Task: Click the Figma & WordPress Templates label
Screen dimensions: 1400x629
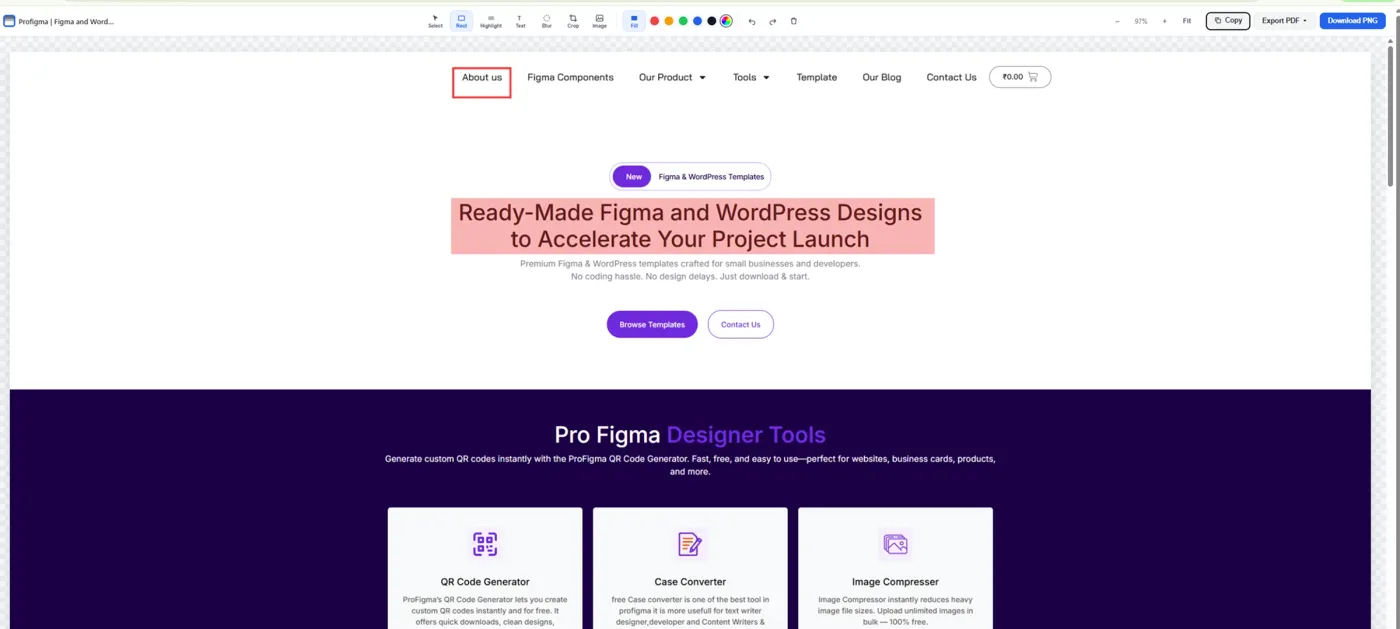Action: pyautogui.click(x=711, y=177)
